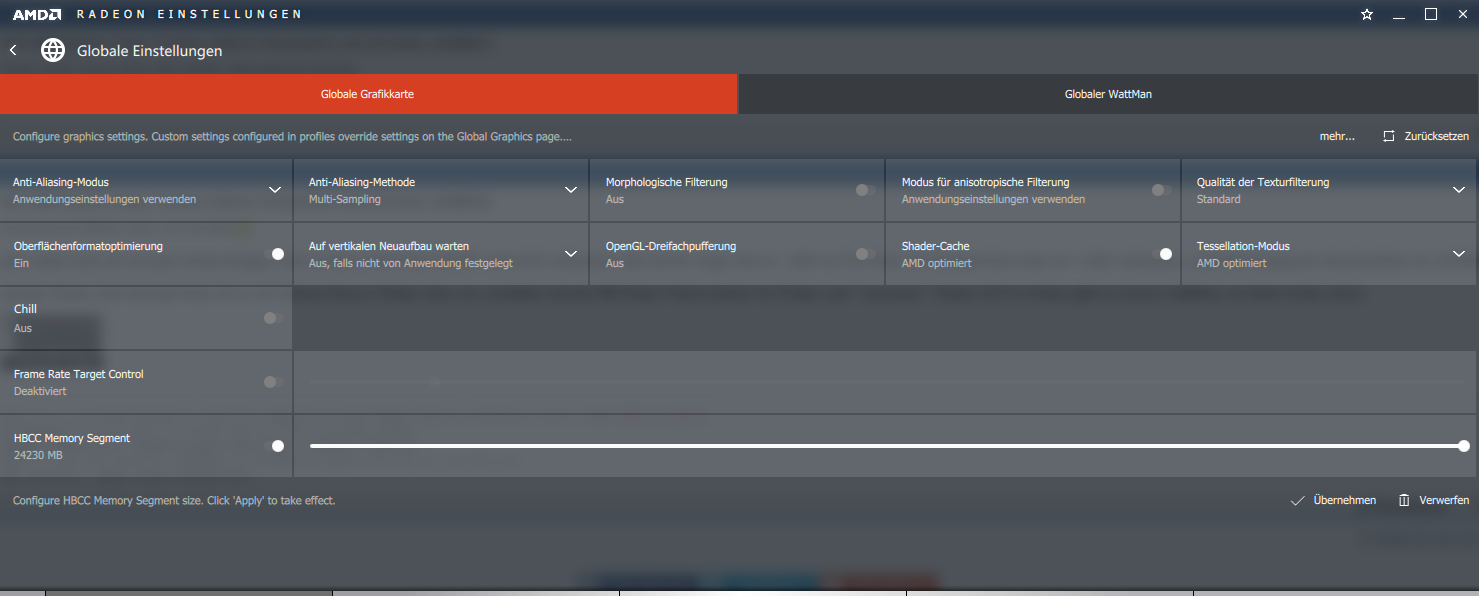This screenshot has height=596, width=1479.
Task: Expand the Anti-Aliasing-Methode dropdown
Action: tap(571, 190)
